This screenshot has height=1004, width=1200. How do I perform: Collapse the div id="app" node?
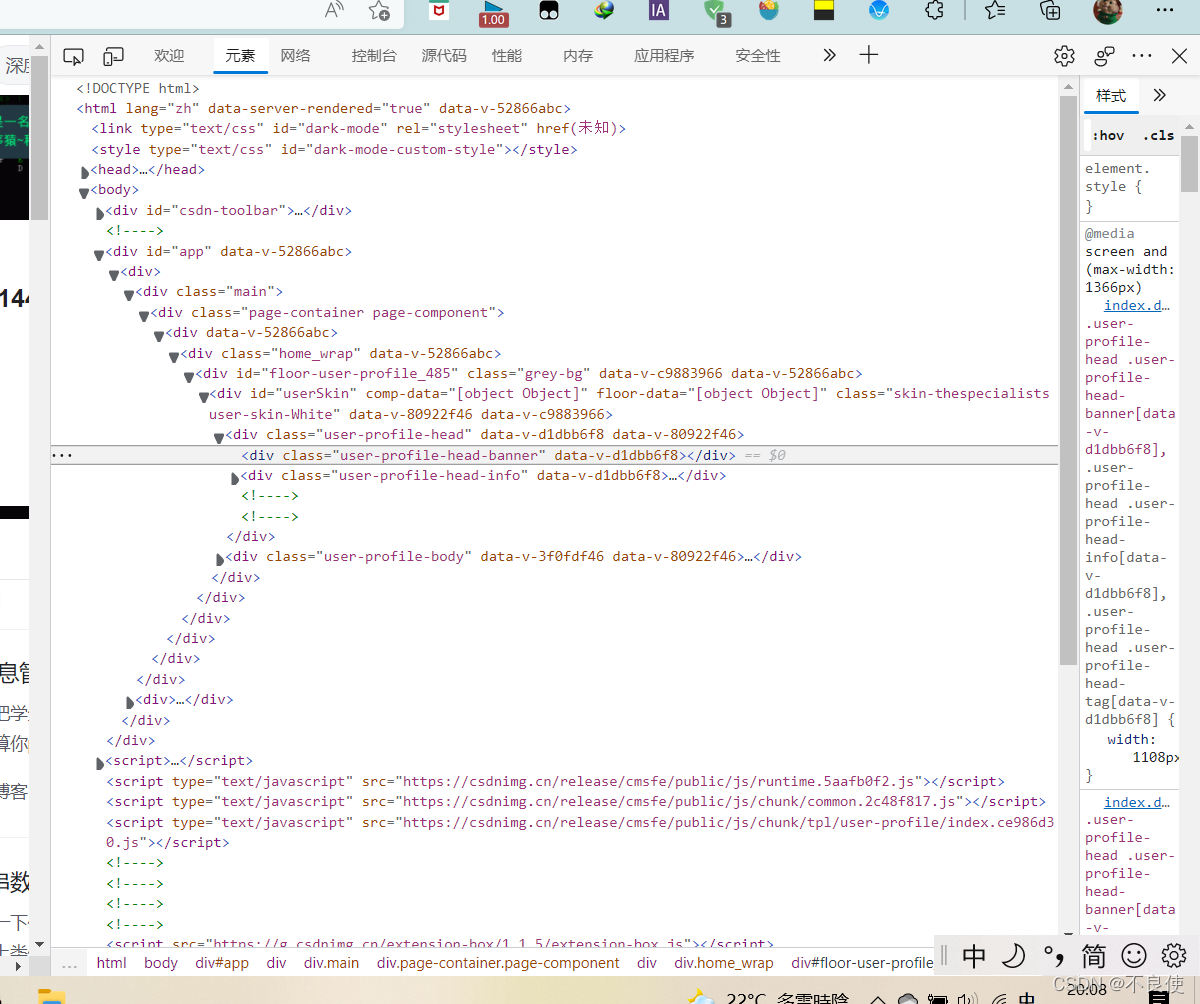[98, 254]
